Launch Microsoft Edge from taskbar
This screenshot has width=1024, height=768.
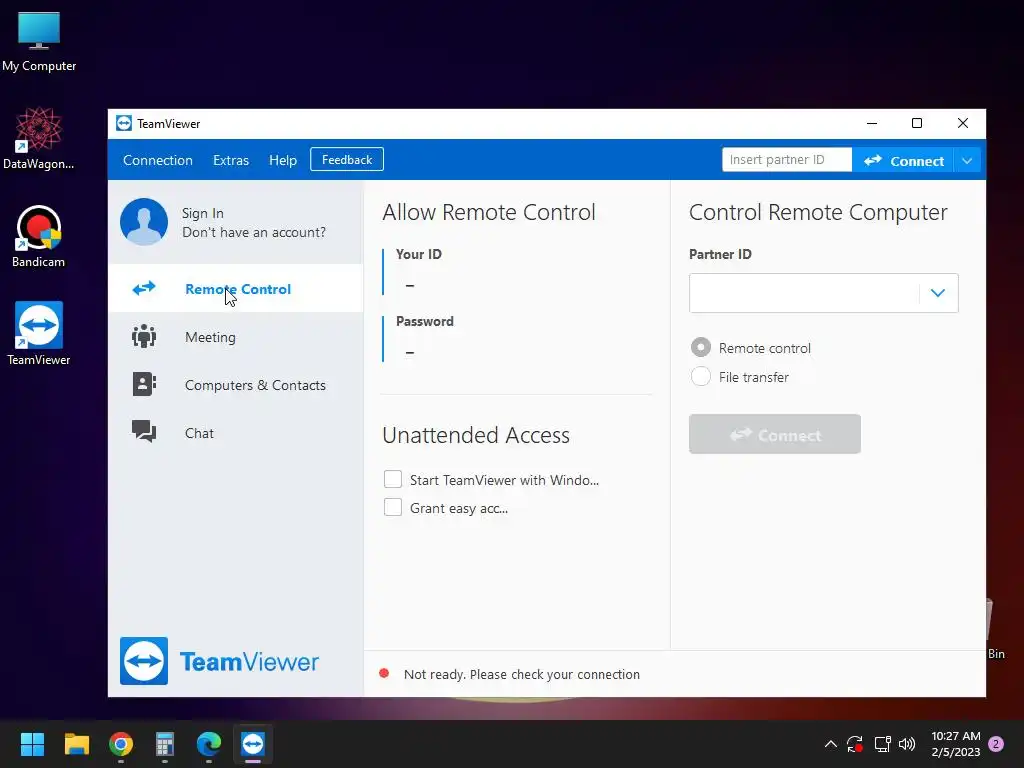coord(209,744)
